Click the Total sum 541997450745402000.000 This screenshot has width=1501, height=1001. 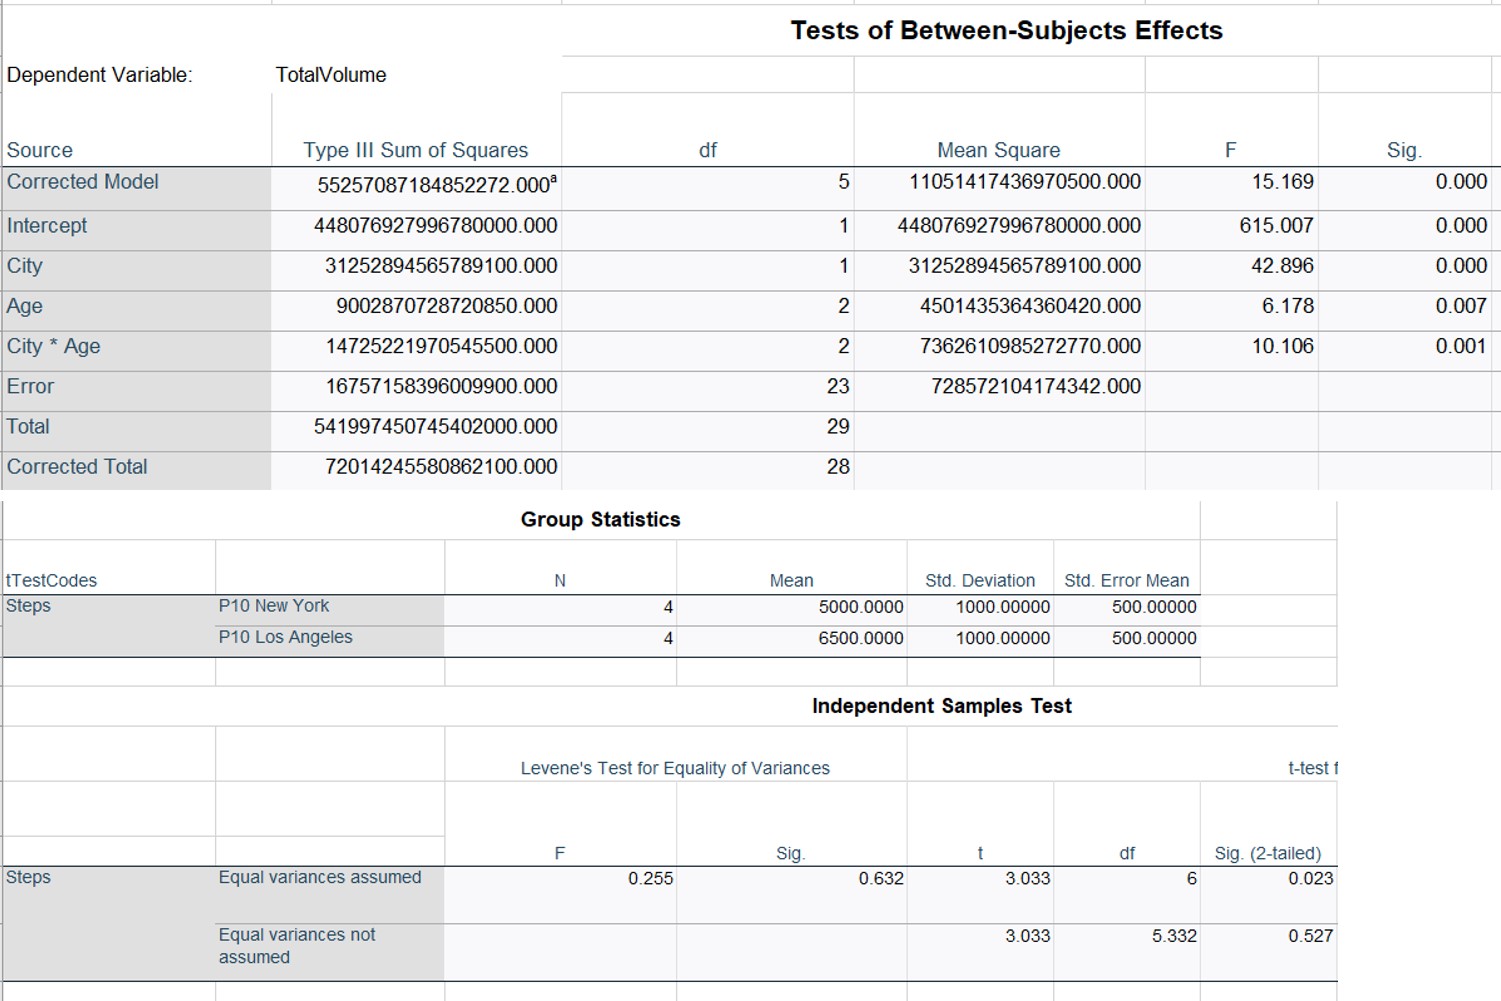(x=435, y=426)
